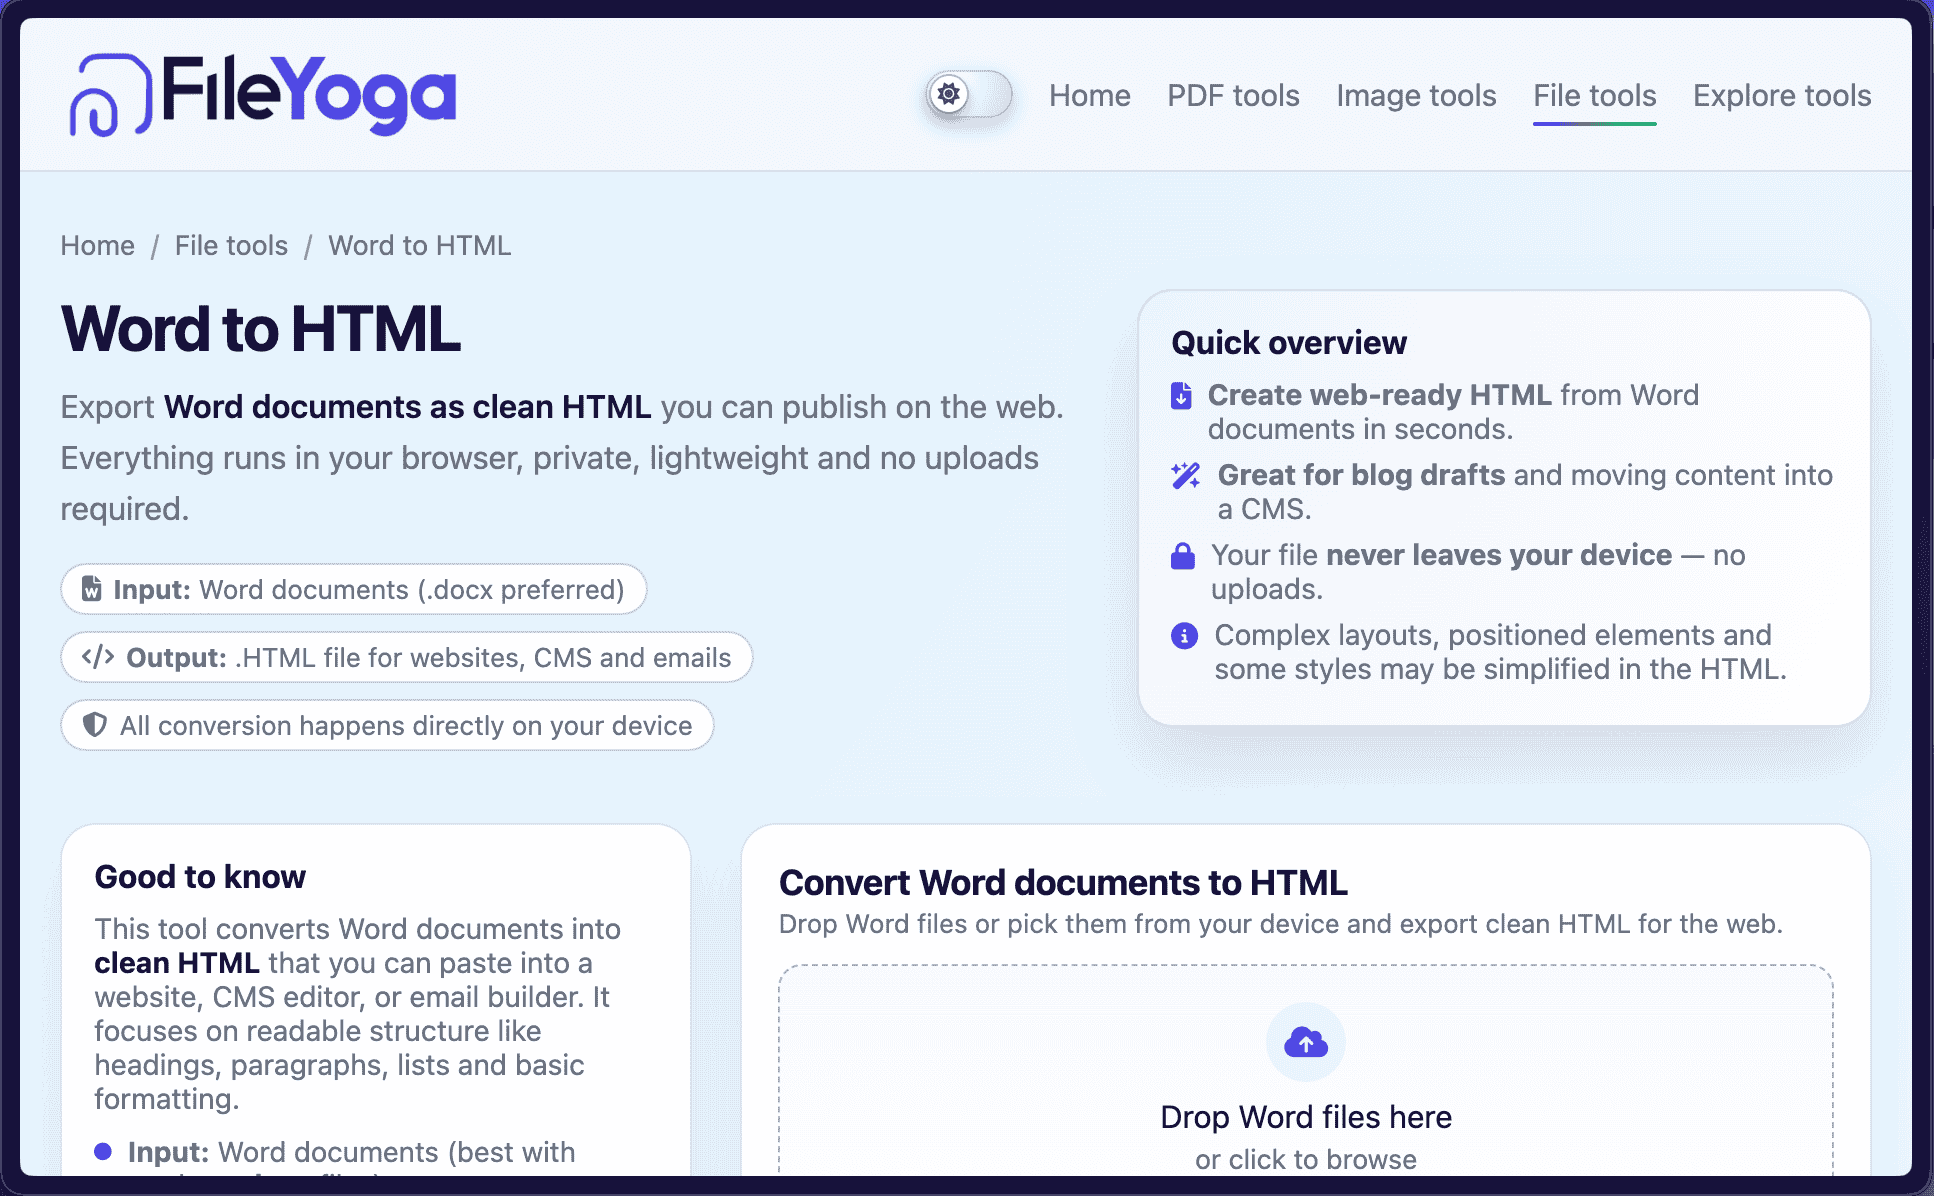This screenshot has height=1196, width=1934.
Task: Click the All conversion happens on device pill
Action: (x=388, y=725)
